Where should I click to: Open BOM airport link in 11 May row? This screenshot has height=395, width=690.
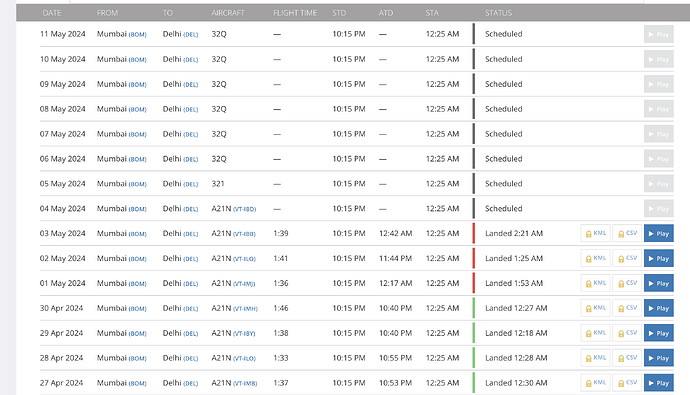pos(137,35)
